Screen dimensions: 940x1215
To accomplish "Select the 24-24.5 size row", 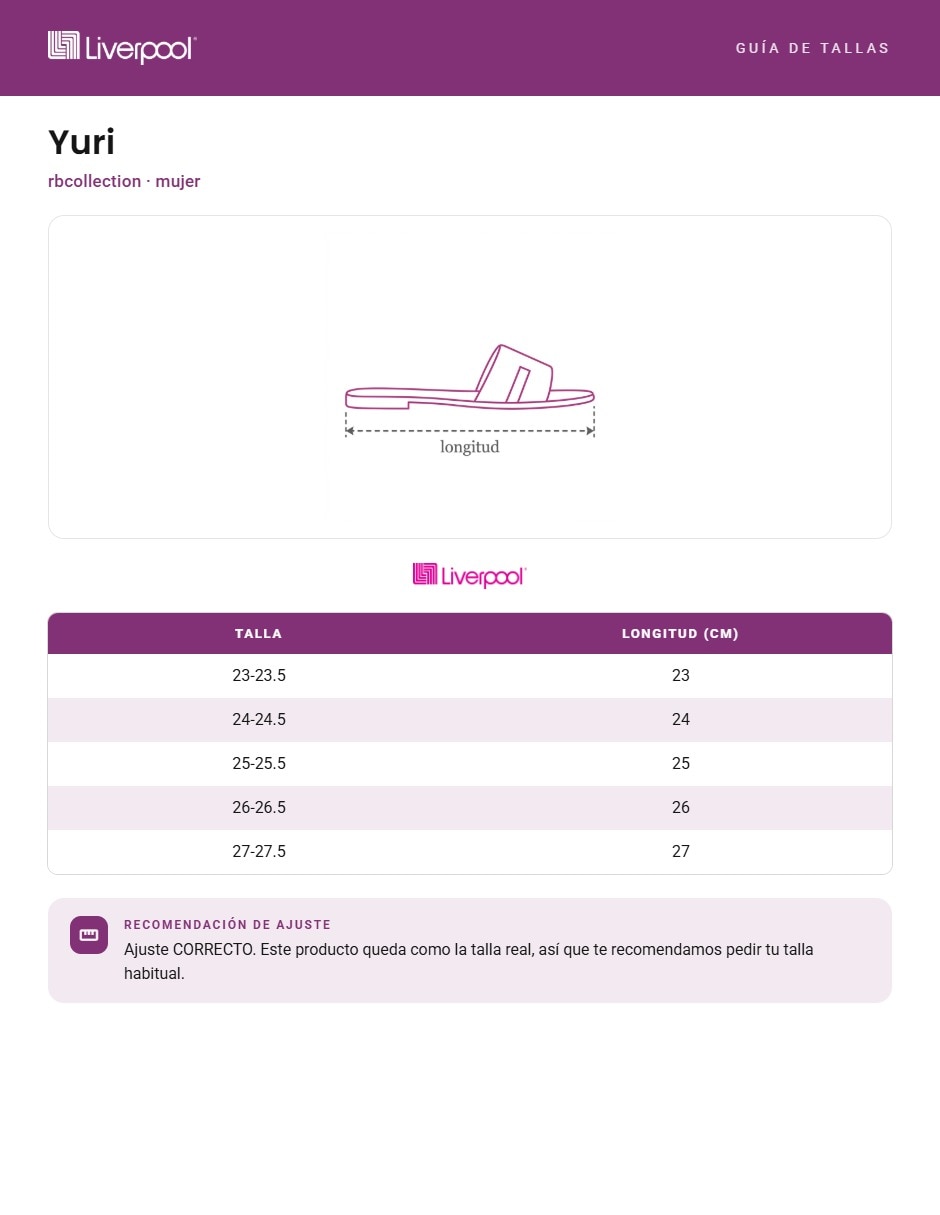I will pos(470,720).
